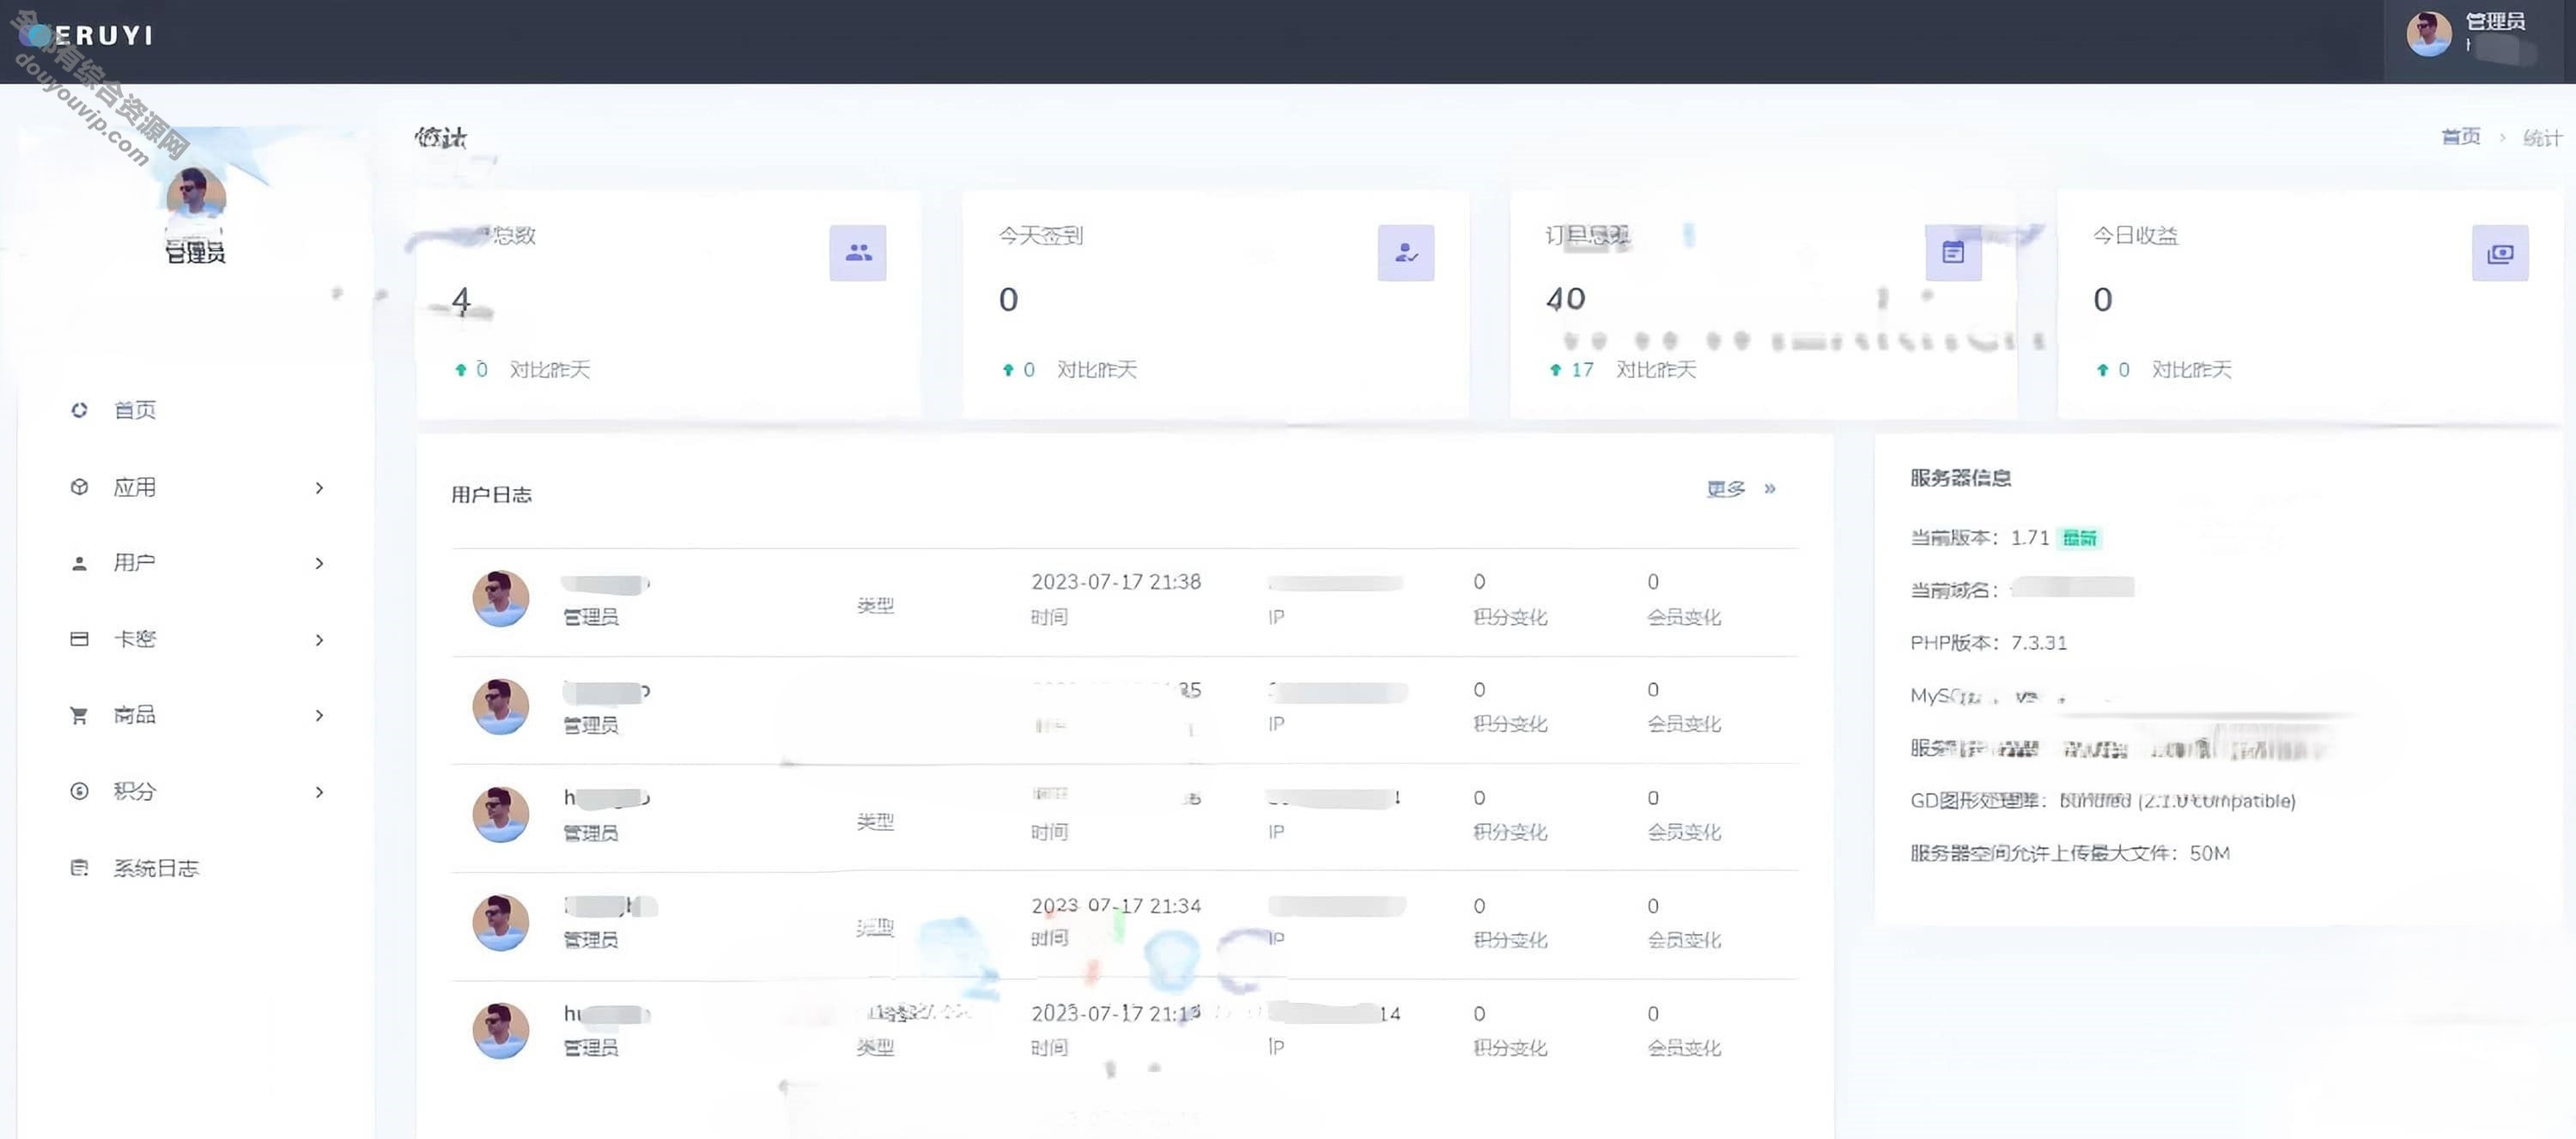Viewport: 2576px width, 1139px height.
Task: Click the 今日收益 money icon
Action: coord(2500,253)
